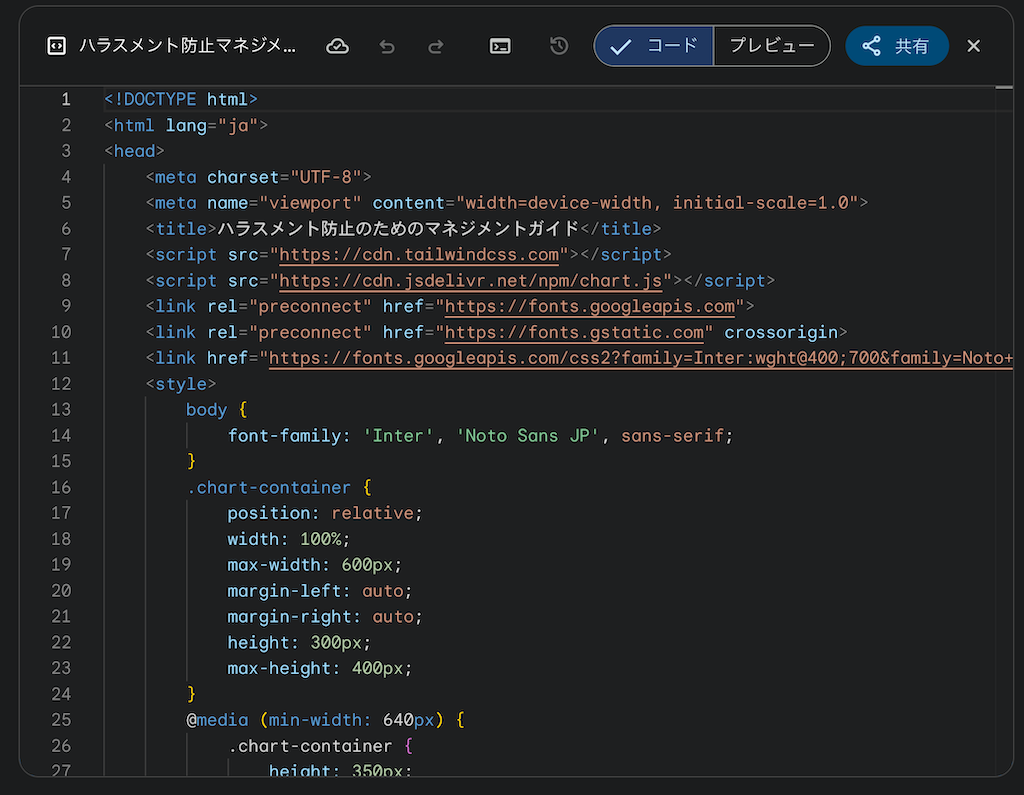The image size is (1024, 795).
Task: Click the title text ハラスメント防止のためのマネジメントガイド
Action: [x=398, y=229]
